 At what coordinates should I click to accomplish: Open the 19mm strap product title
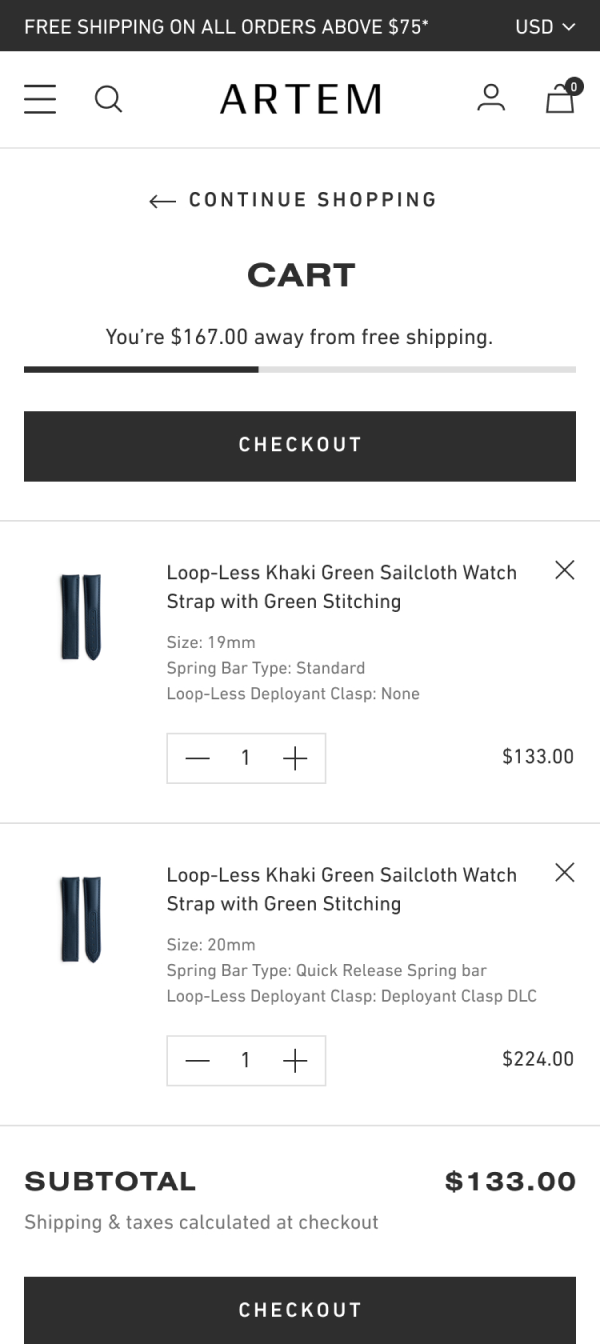pyautogui.click(x=341, y=586)
